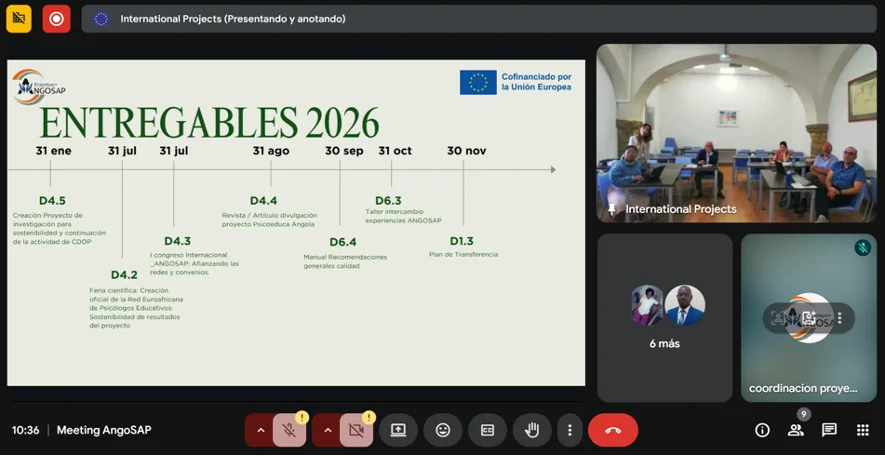Image resolution: width=885 pixels, height=456 pixels.
Task: Select the International Projects video tile
Action: [736, 133]
